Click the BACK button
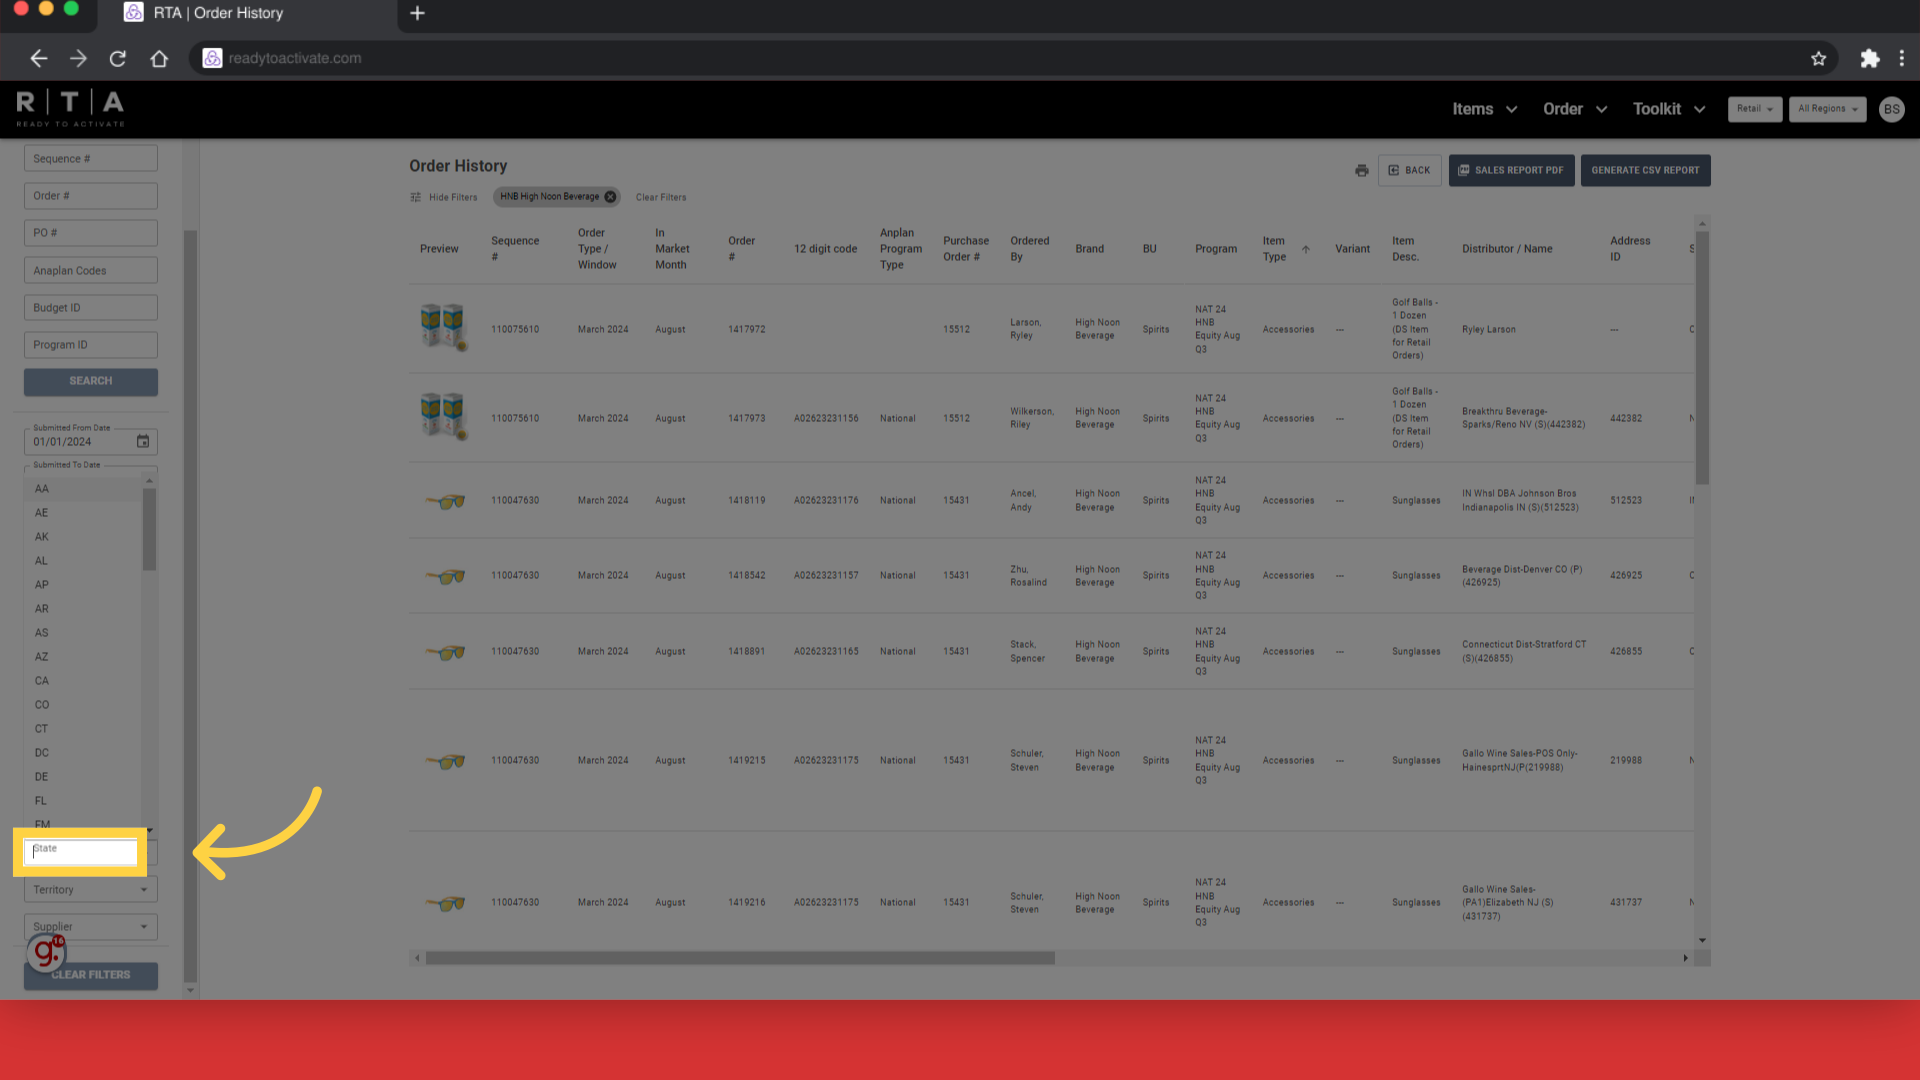Image resolution: width=1920 pixels, height=1080 pixels. [x=1409, y=170]
